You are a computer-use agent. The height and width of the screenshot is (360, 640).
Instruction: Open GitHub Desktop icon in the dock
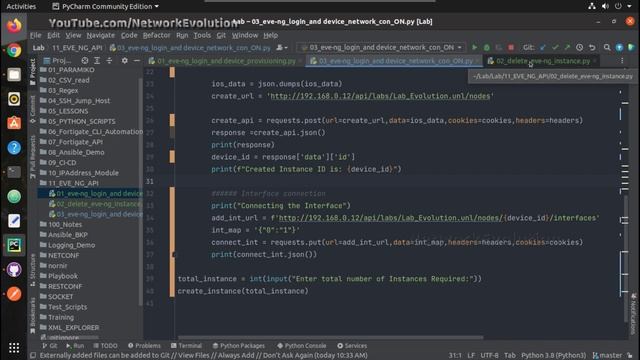[x=14, y=269]
